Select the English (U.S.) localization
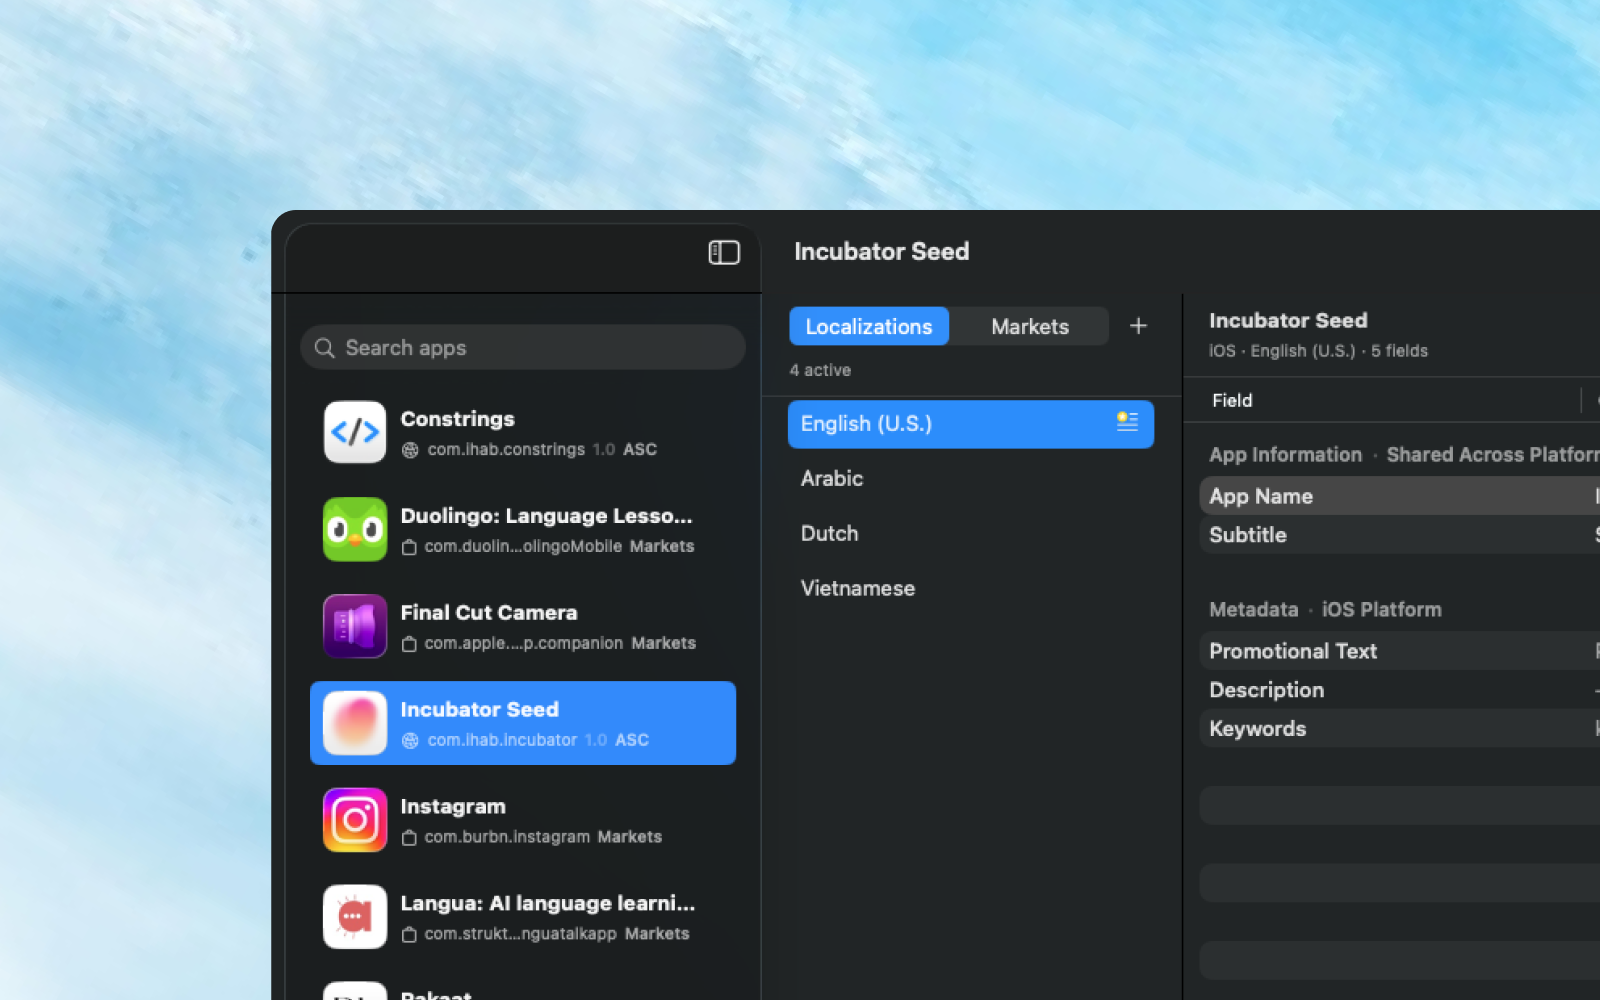Viewport: 1600px width, 1000px height. click(x=971, y=424)
